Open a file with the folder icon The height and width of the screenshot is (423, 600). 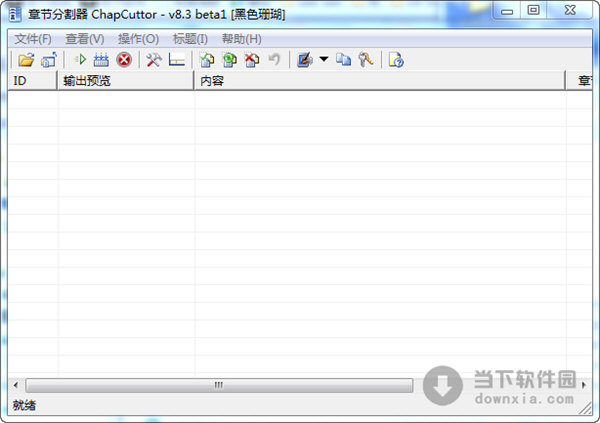pos(26,60)
